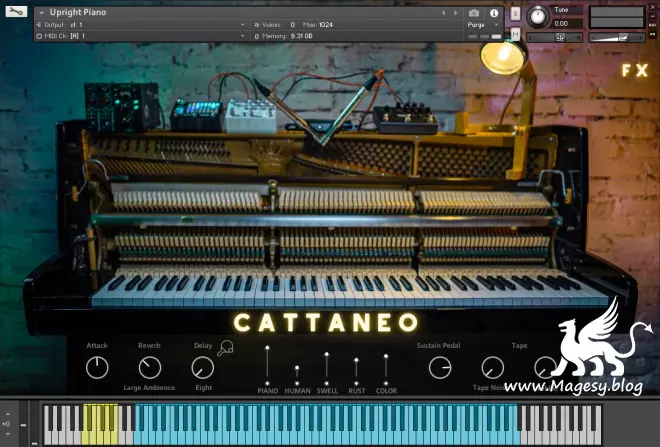Turn the Attack knob

click(97, 367)
